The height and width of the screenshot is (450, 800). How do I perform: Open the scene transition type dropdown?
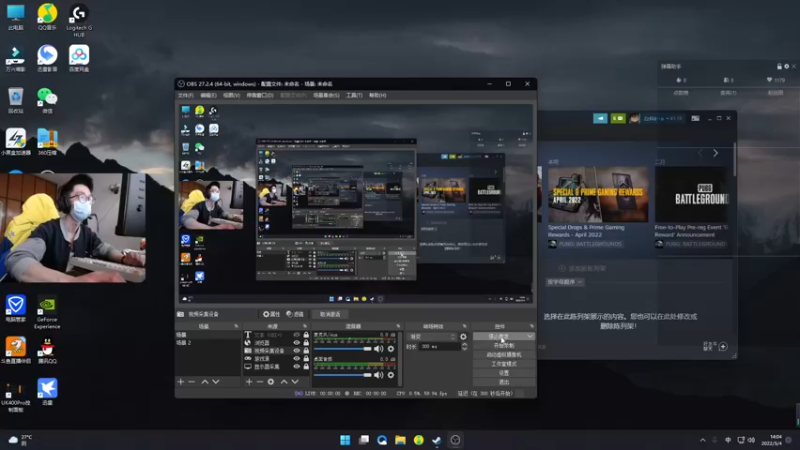[432, 337]
